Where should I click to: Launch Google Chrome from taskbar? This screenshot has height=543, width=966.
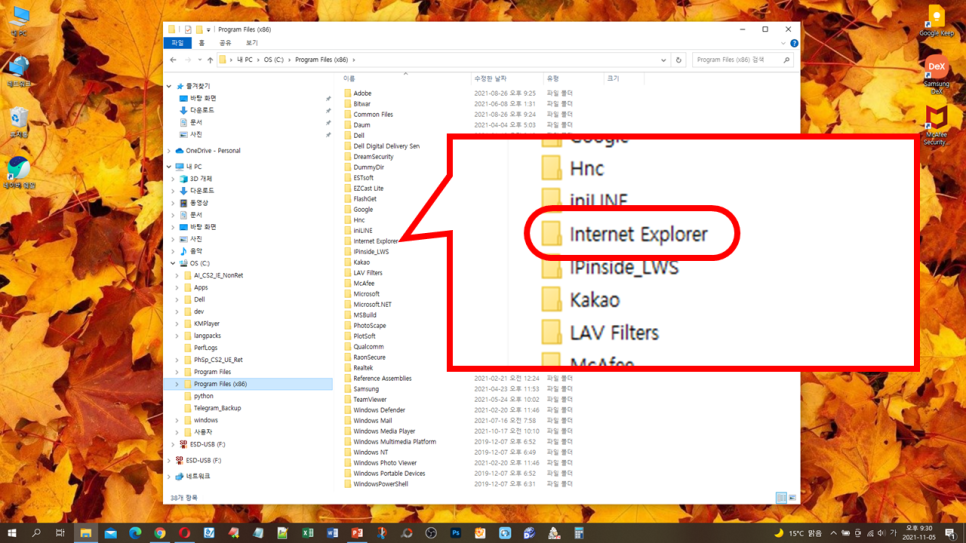(x=160, y=533)
